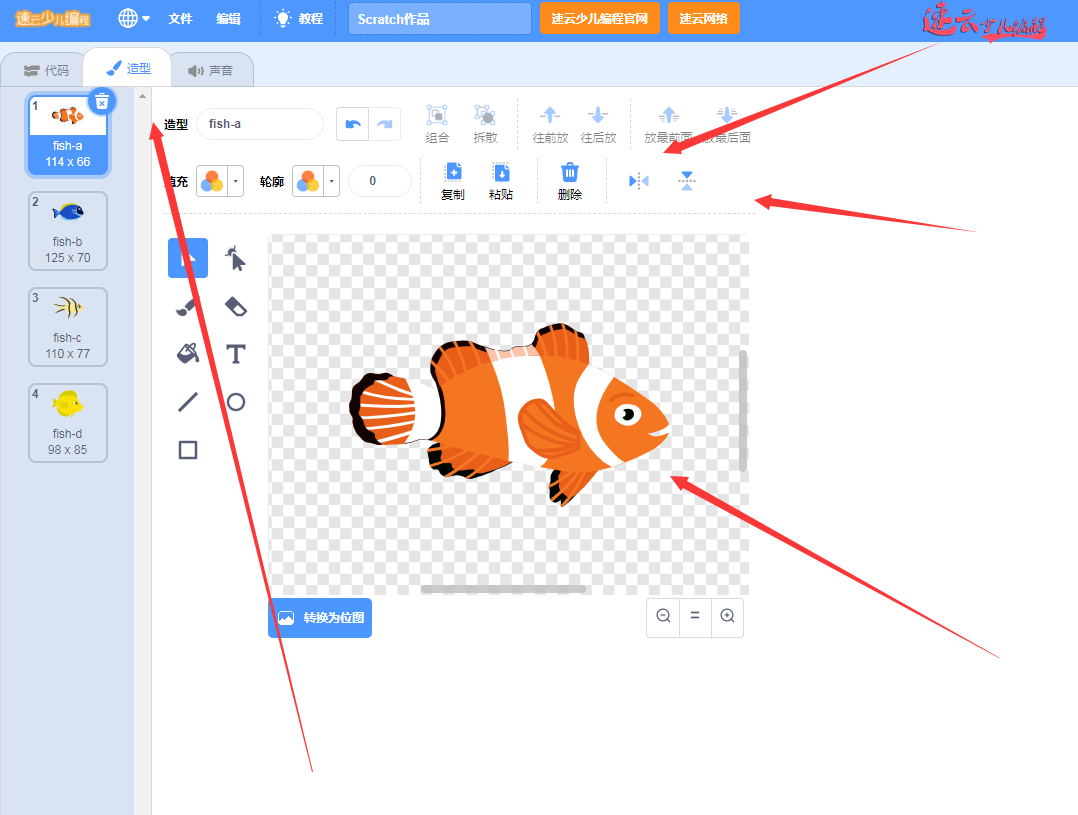
Task: Open the 速云少儿编程官网 link
Action: click(599, 18)
